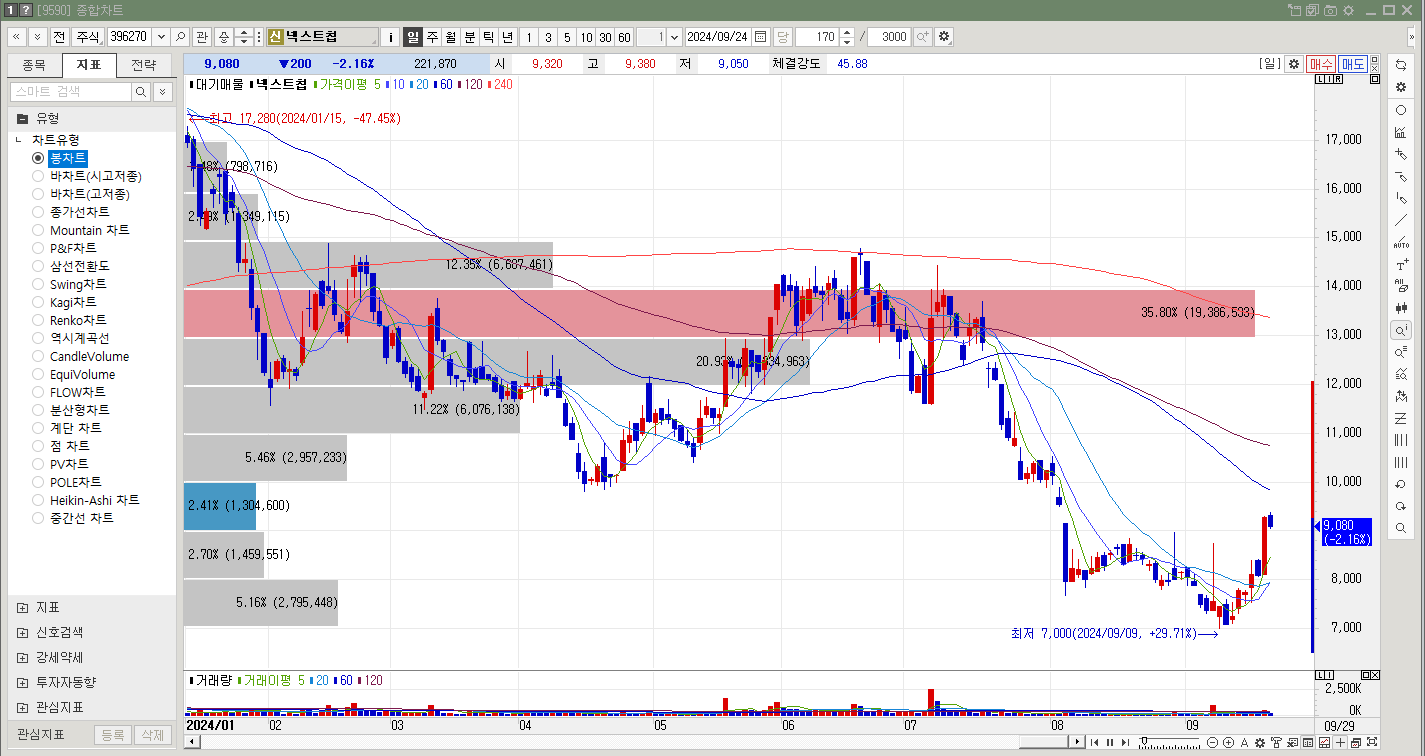Open stock search magnifier icon
Image resolution: width=1425 pixels, height=756 pixels.
click(181, 37)
